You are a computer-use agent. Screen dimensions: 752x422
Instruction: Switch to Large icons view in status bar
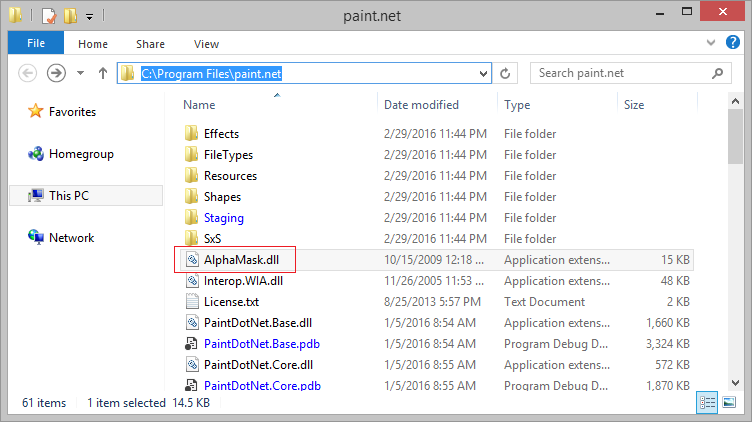(x=729, y=402)
